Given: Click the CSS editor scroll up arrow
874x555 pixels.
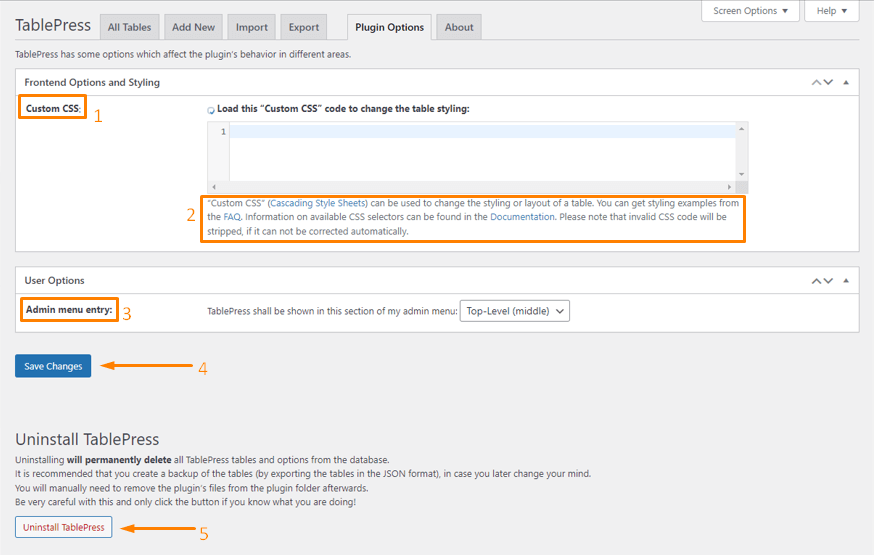Looking at the screenshot, I should (x=741, y=129).
